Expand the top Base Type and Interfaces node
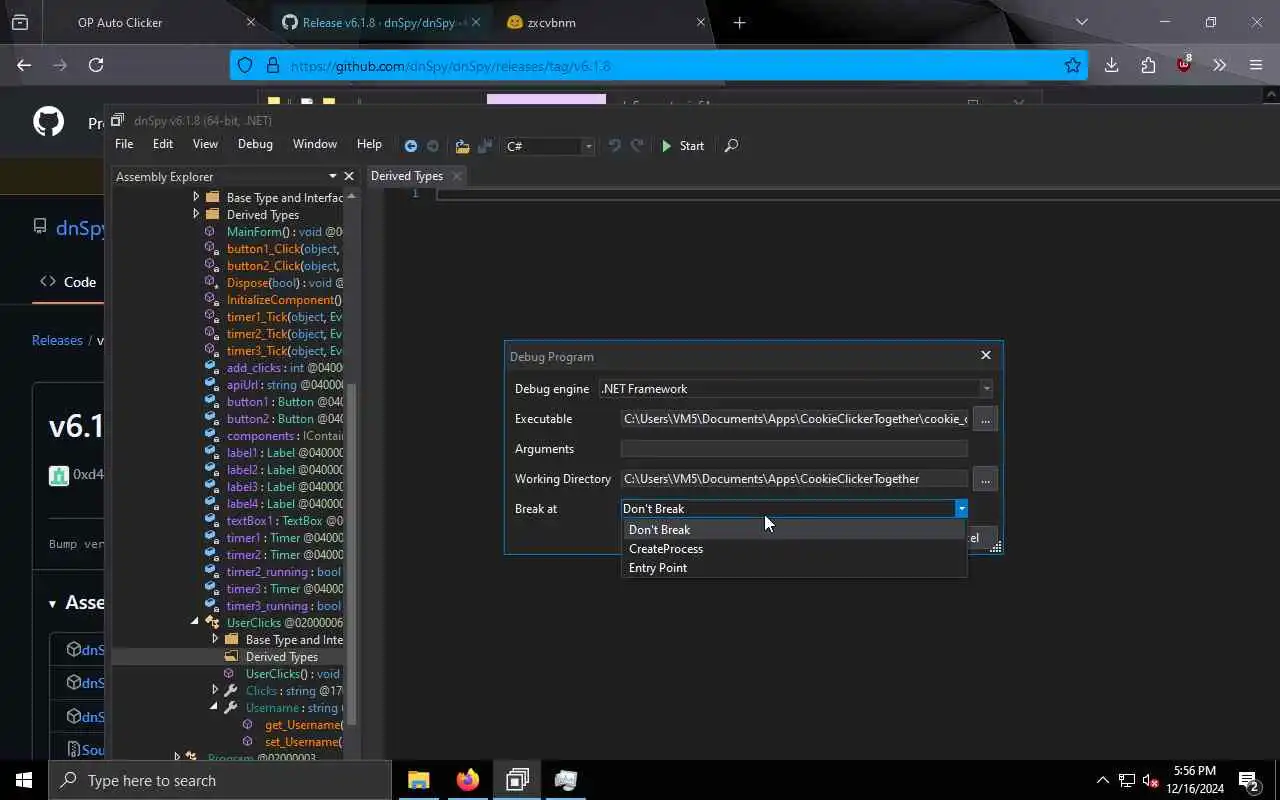 [x=196, y=197]
